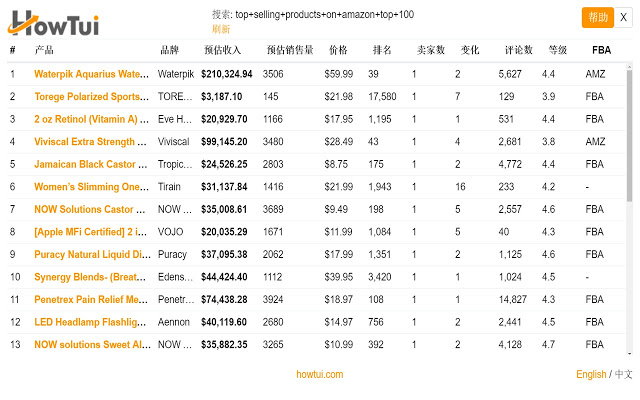Screen dimensions: 640x400
Task: Click the Aennon brand cell
Action: click(174, 322)
